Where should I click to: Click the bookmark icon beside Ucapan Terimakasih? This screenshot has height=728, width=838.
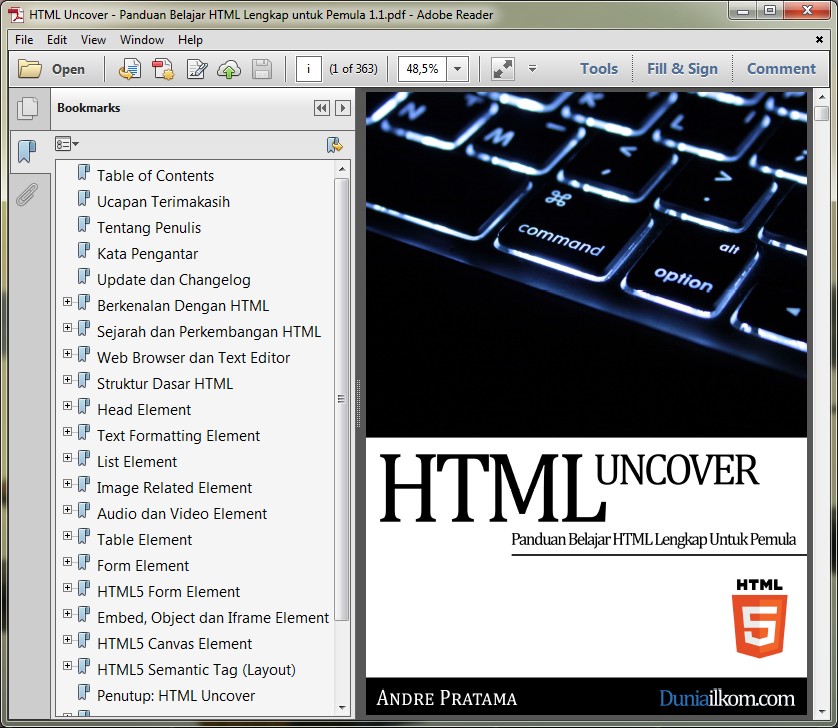click(x=84, y=198)
